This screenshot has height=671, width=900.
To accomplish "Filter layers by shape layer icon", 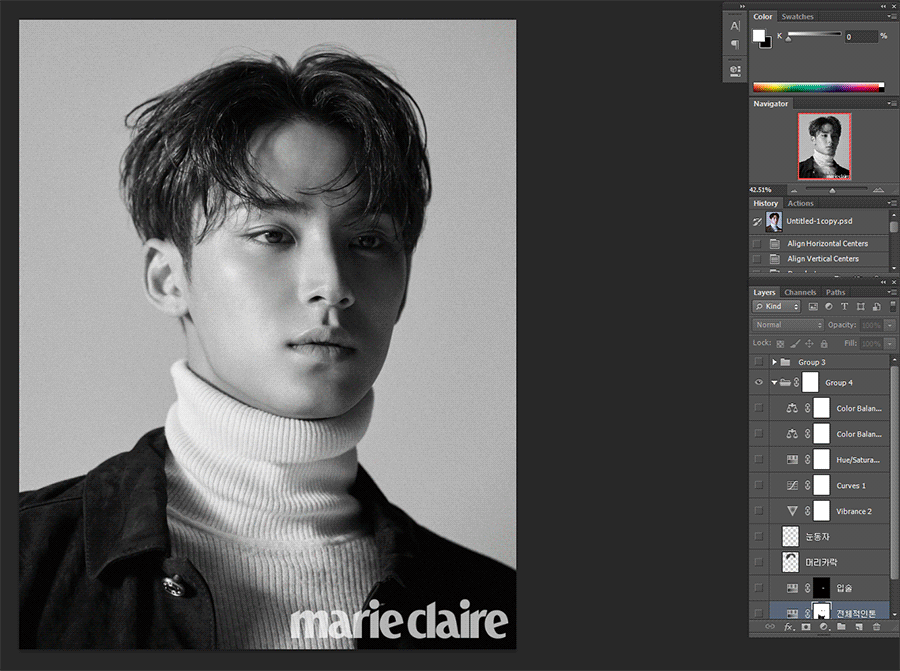I will pyautogui.click(x=860, y=307).
